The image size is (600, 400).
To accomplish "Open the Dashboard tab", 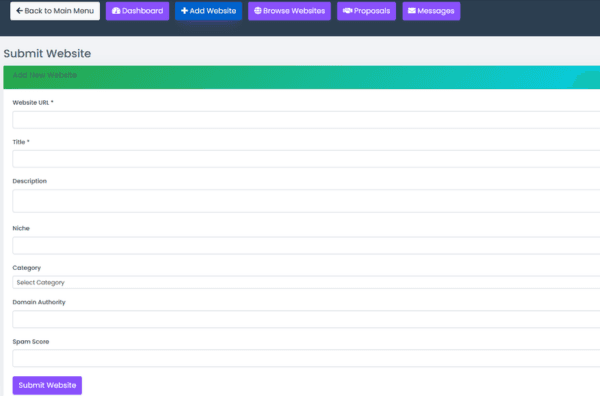I will [x=137, y=11].
